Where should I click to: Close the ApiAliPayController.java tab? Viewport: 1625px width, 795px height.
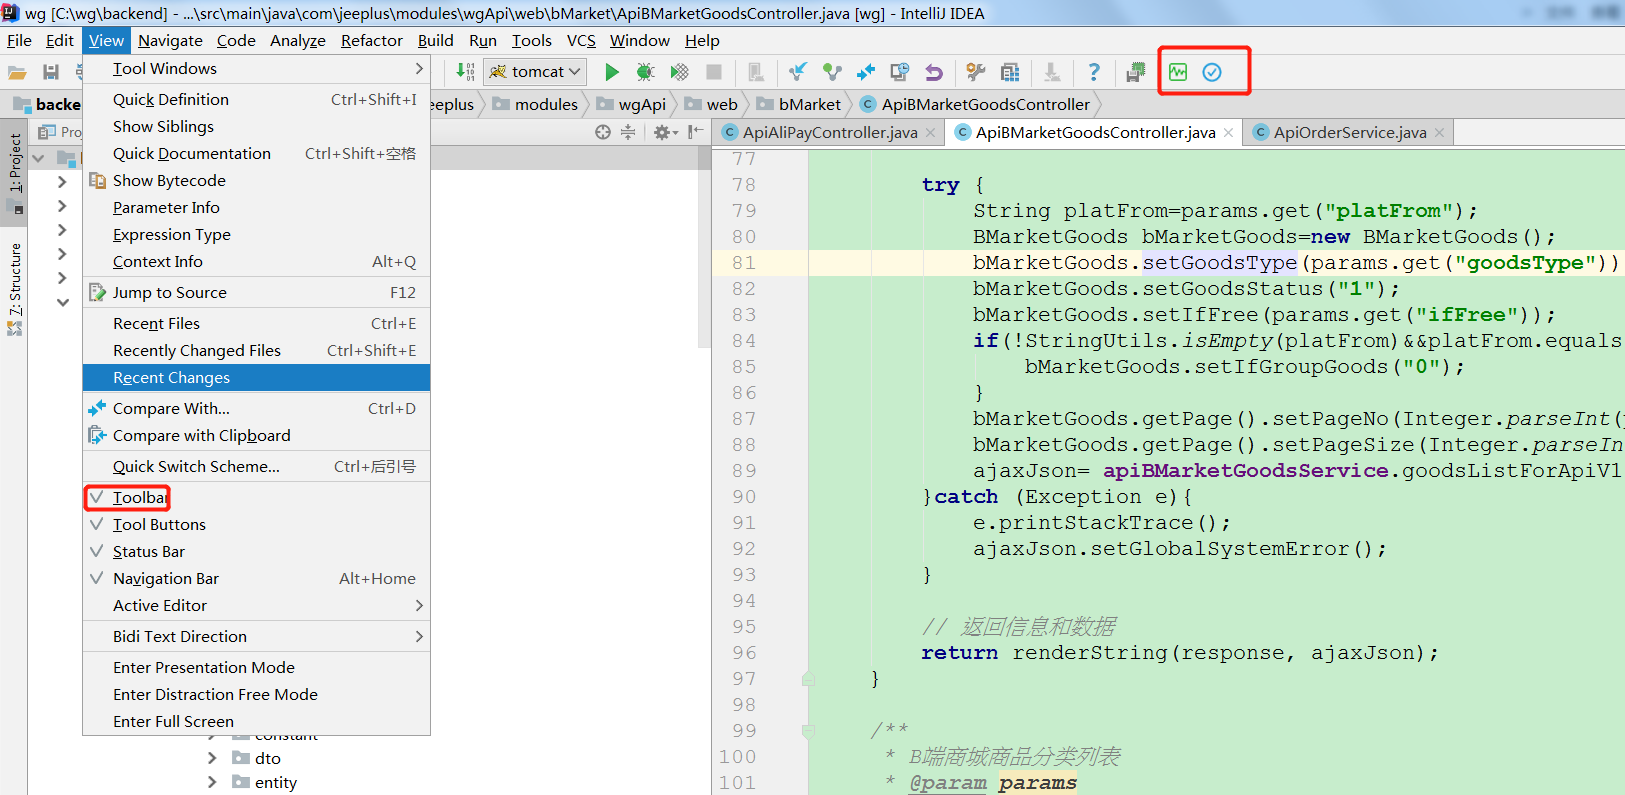931,133
